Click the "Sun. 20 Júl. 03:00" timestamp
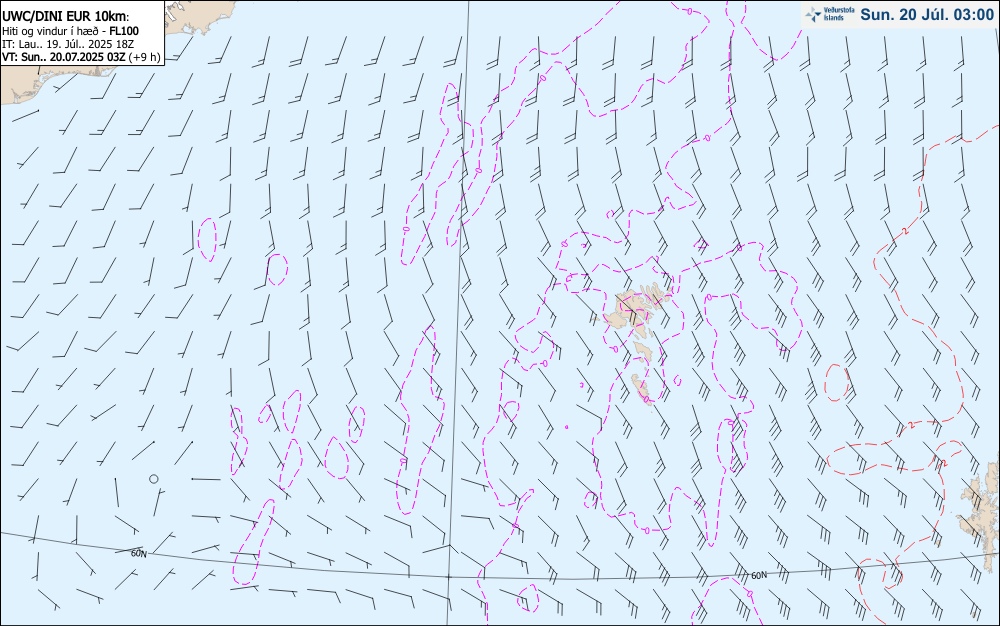Screen dimensions: 1000x626 (927, 15)
